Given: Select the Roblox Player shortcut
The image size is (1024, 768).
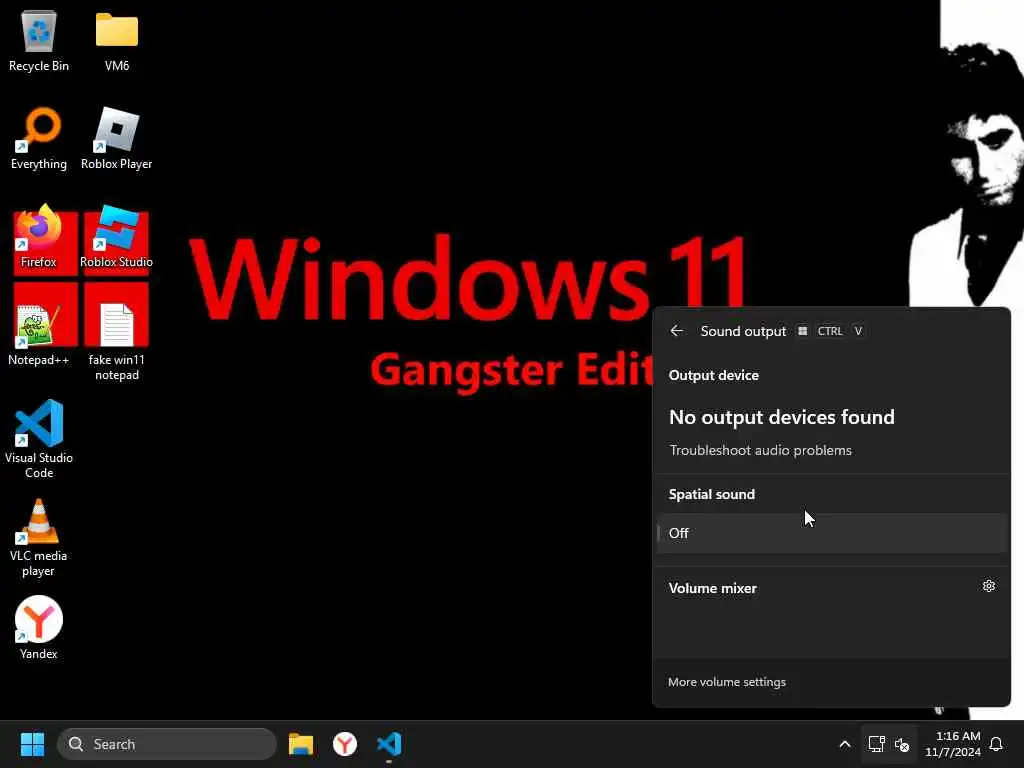Looking at the screenshot, I should click(116, 138).
